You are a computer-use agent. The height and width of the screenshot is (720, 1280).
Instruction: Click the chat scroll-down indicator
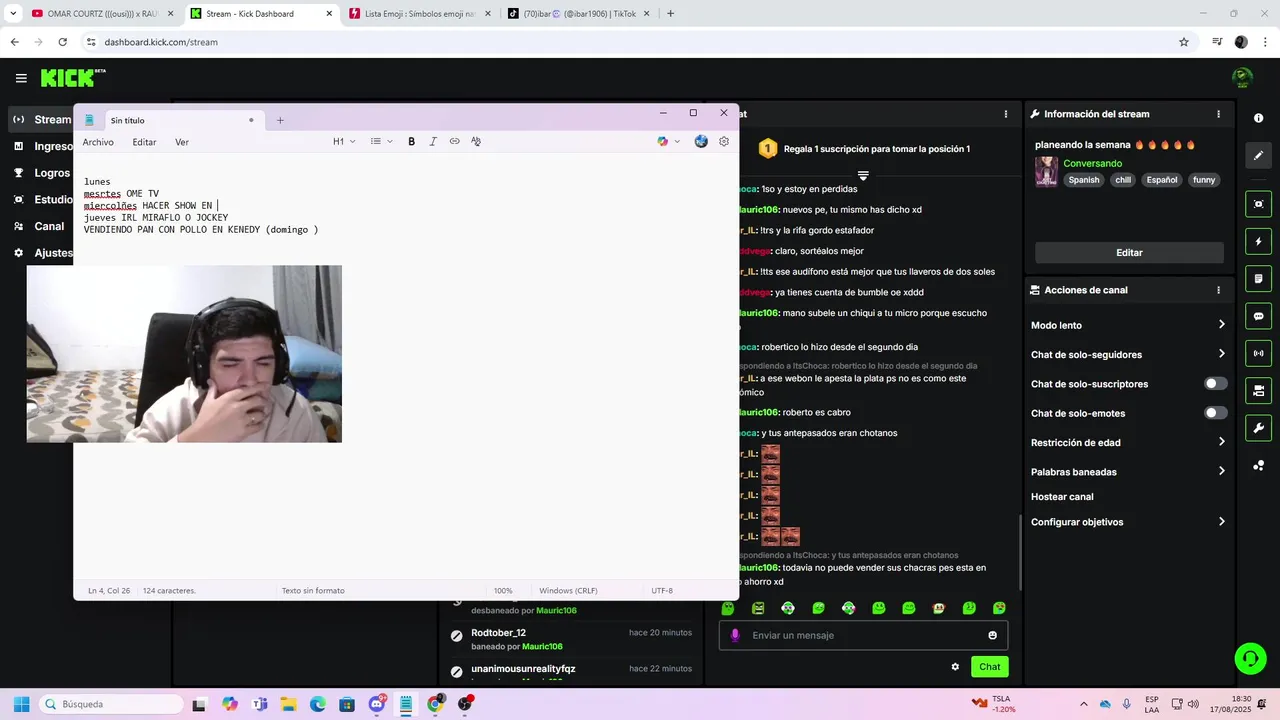(863, 175)
